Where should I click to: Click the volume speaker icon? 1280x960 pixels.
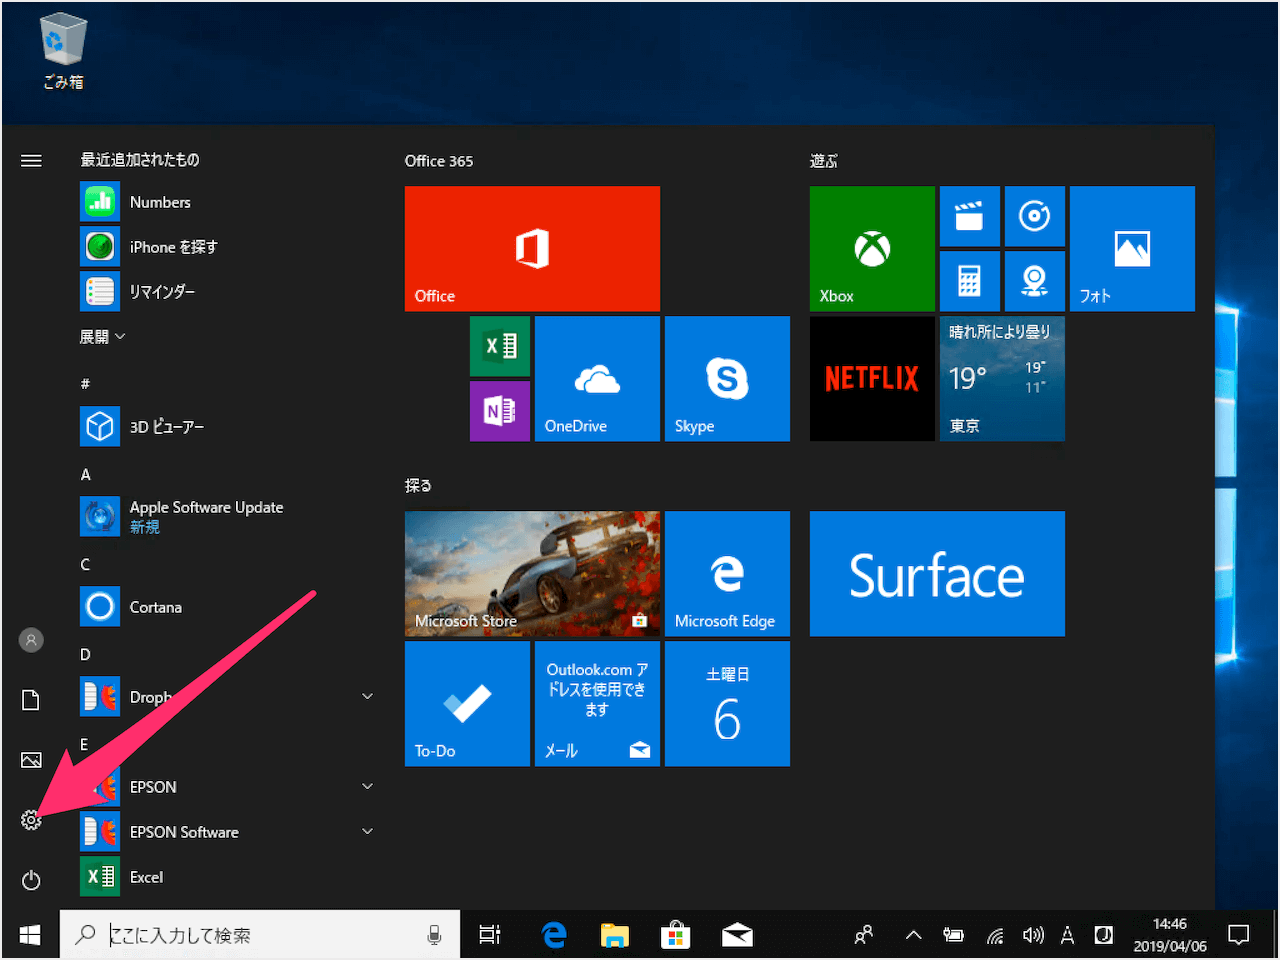click(1033, 935)
